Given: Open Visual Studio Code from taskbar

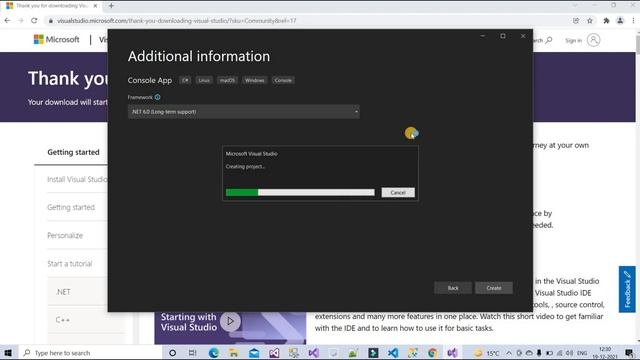Looking at the screenshot, I should coord(393,353).
